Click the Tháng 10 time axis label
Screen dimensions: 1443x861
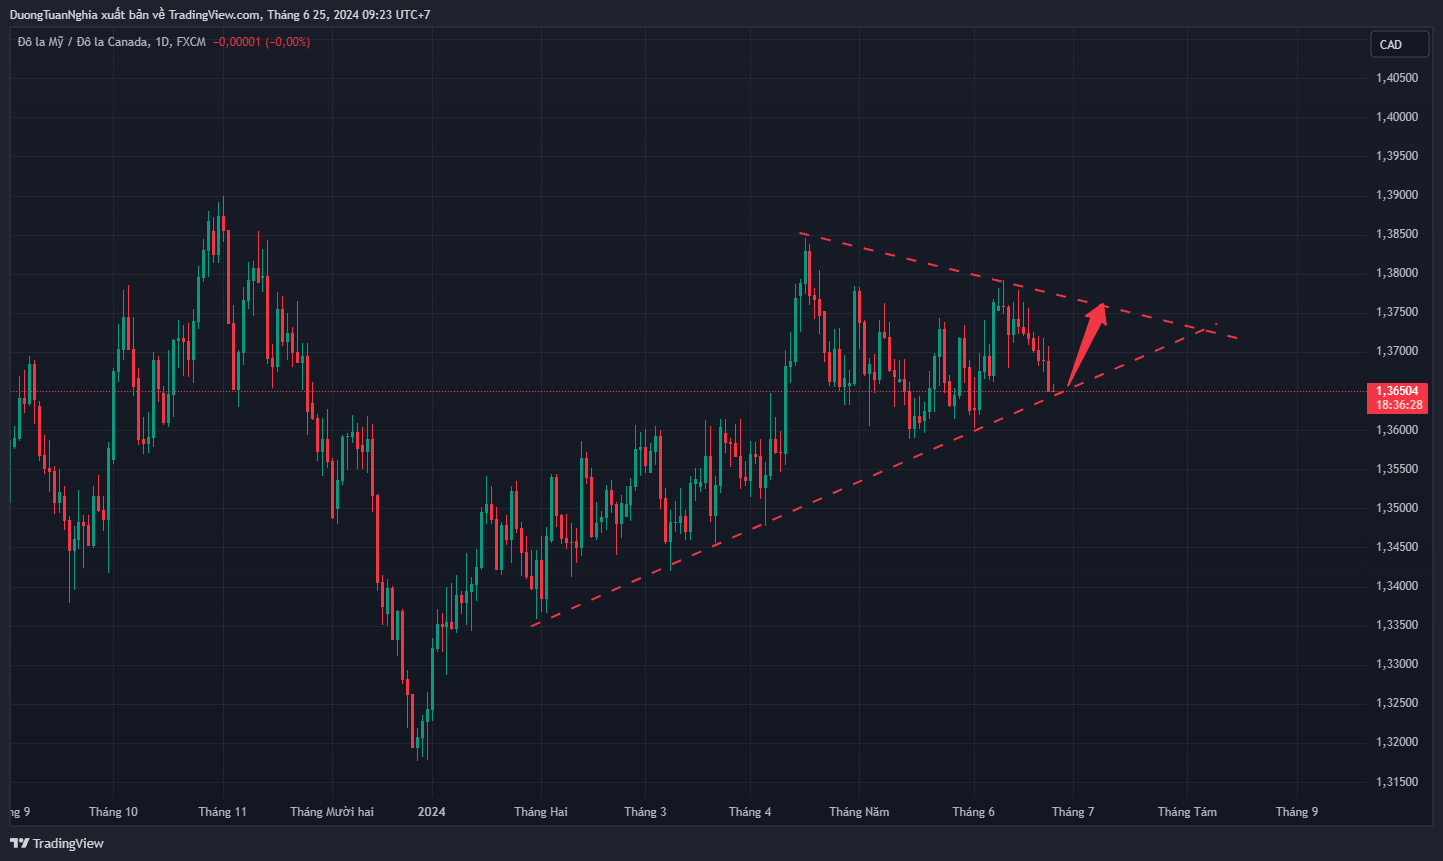pos(113,812)
